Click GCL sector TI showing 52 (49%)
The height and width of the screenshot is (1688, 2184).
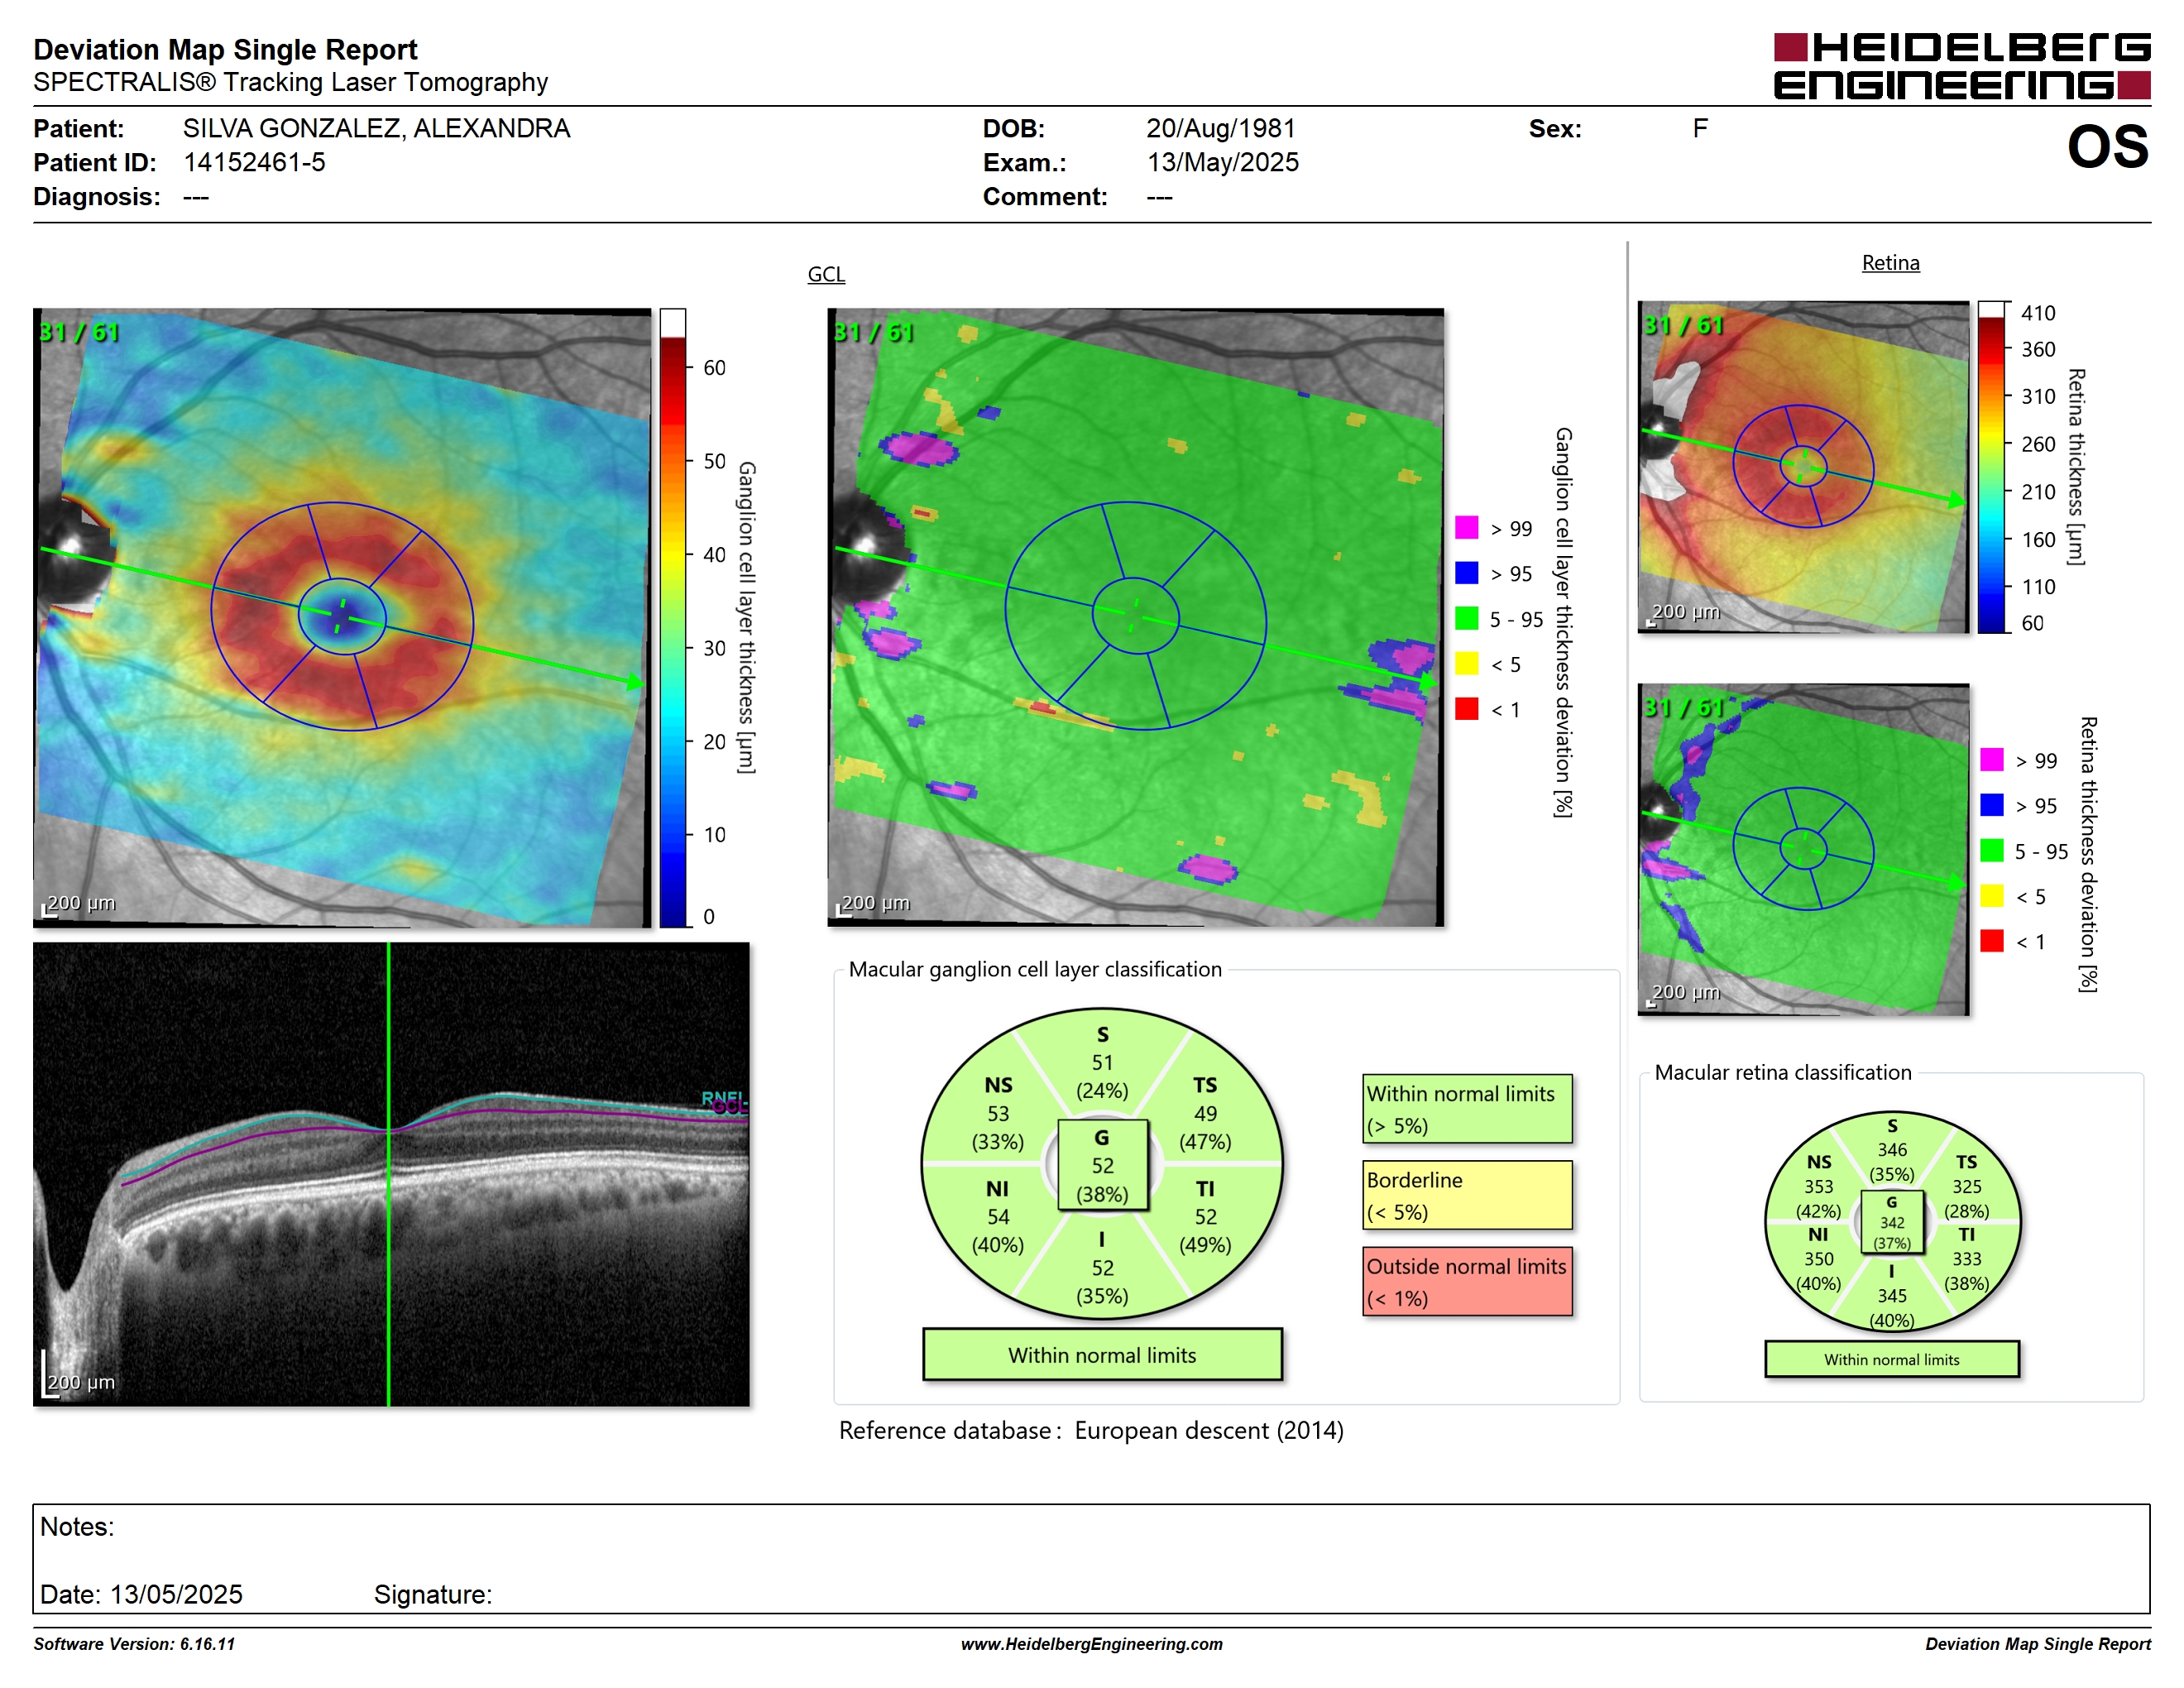(x=1205, y=1217)
